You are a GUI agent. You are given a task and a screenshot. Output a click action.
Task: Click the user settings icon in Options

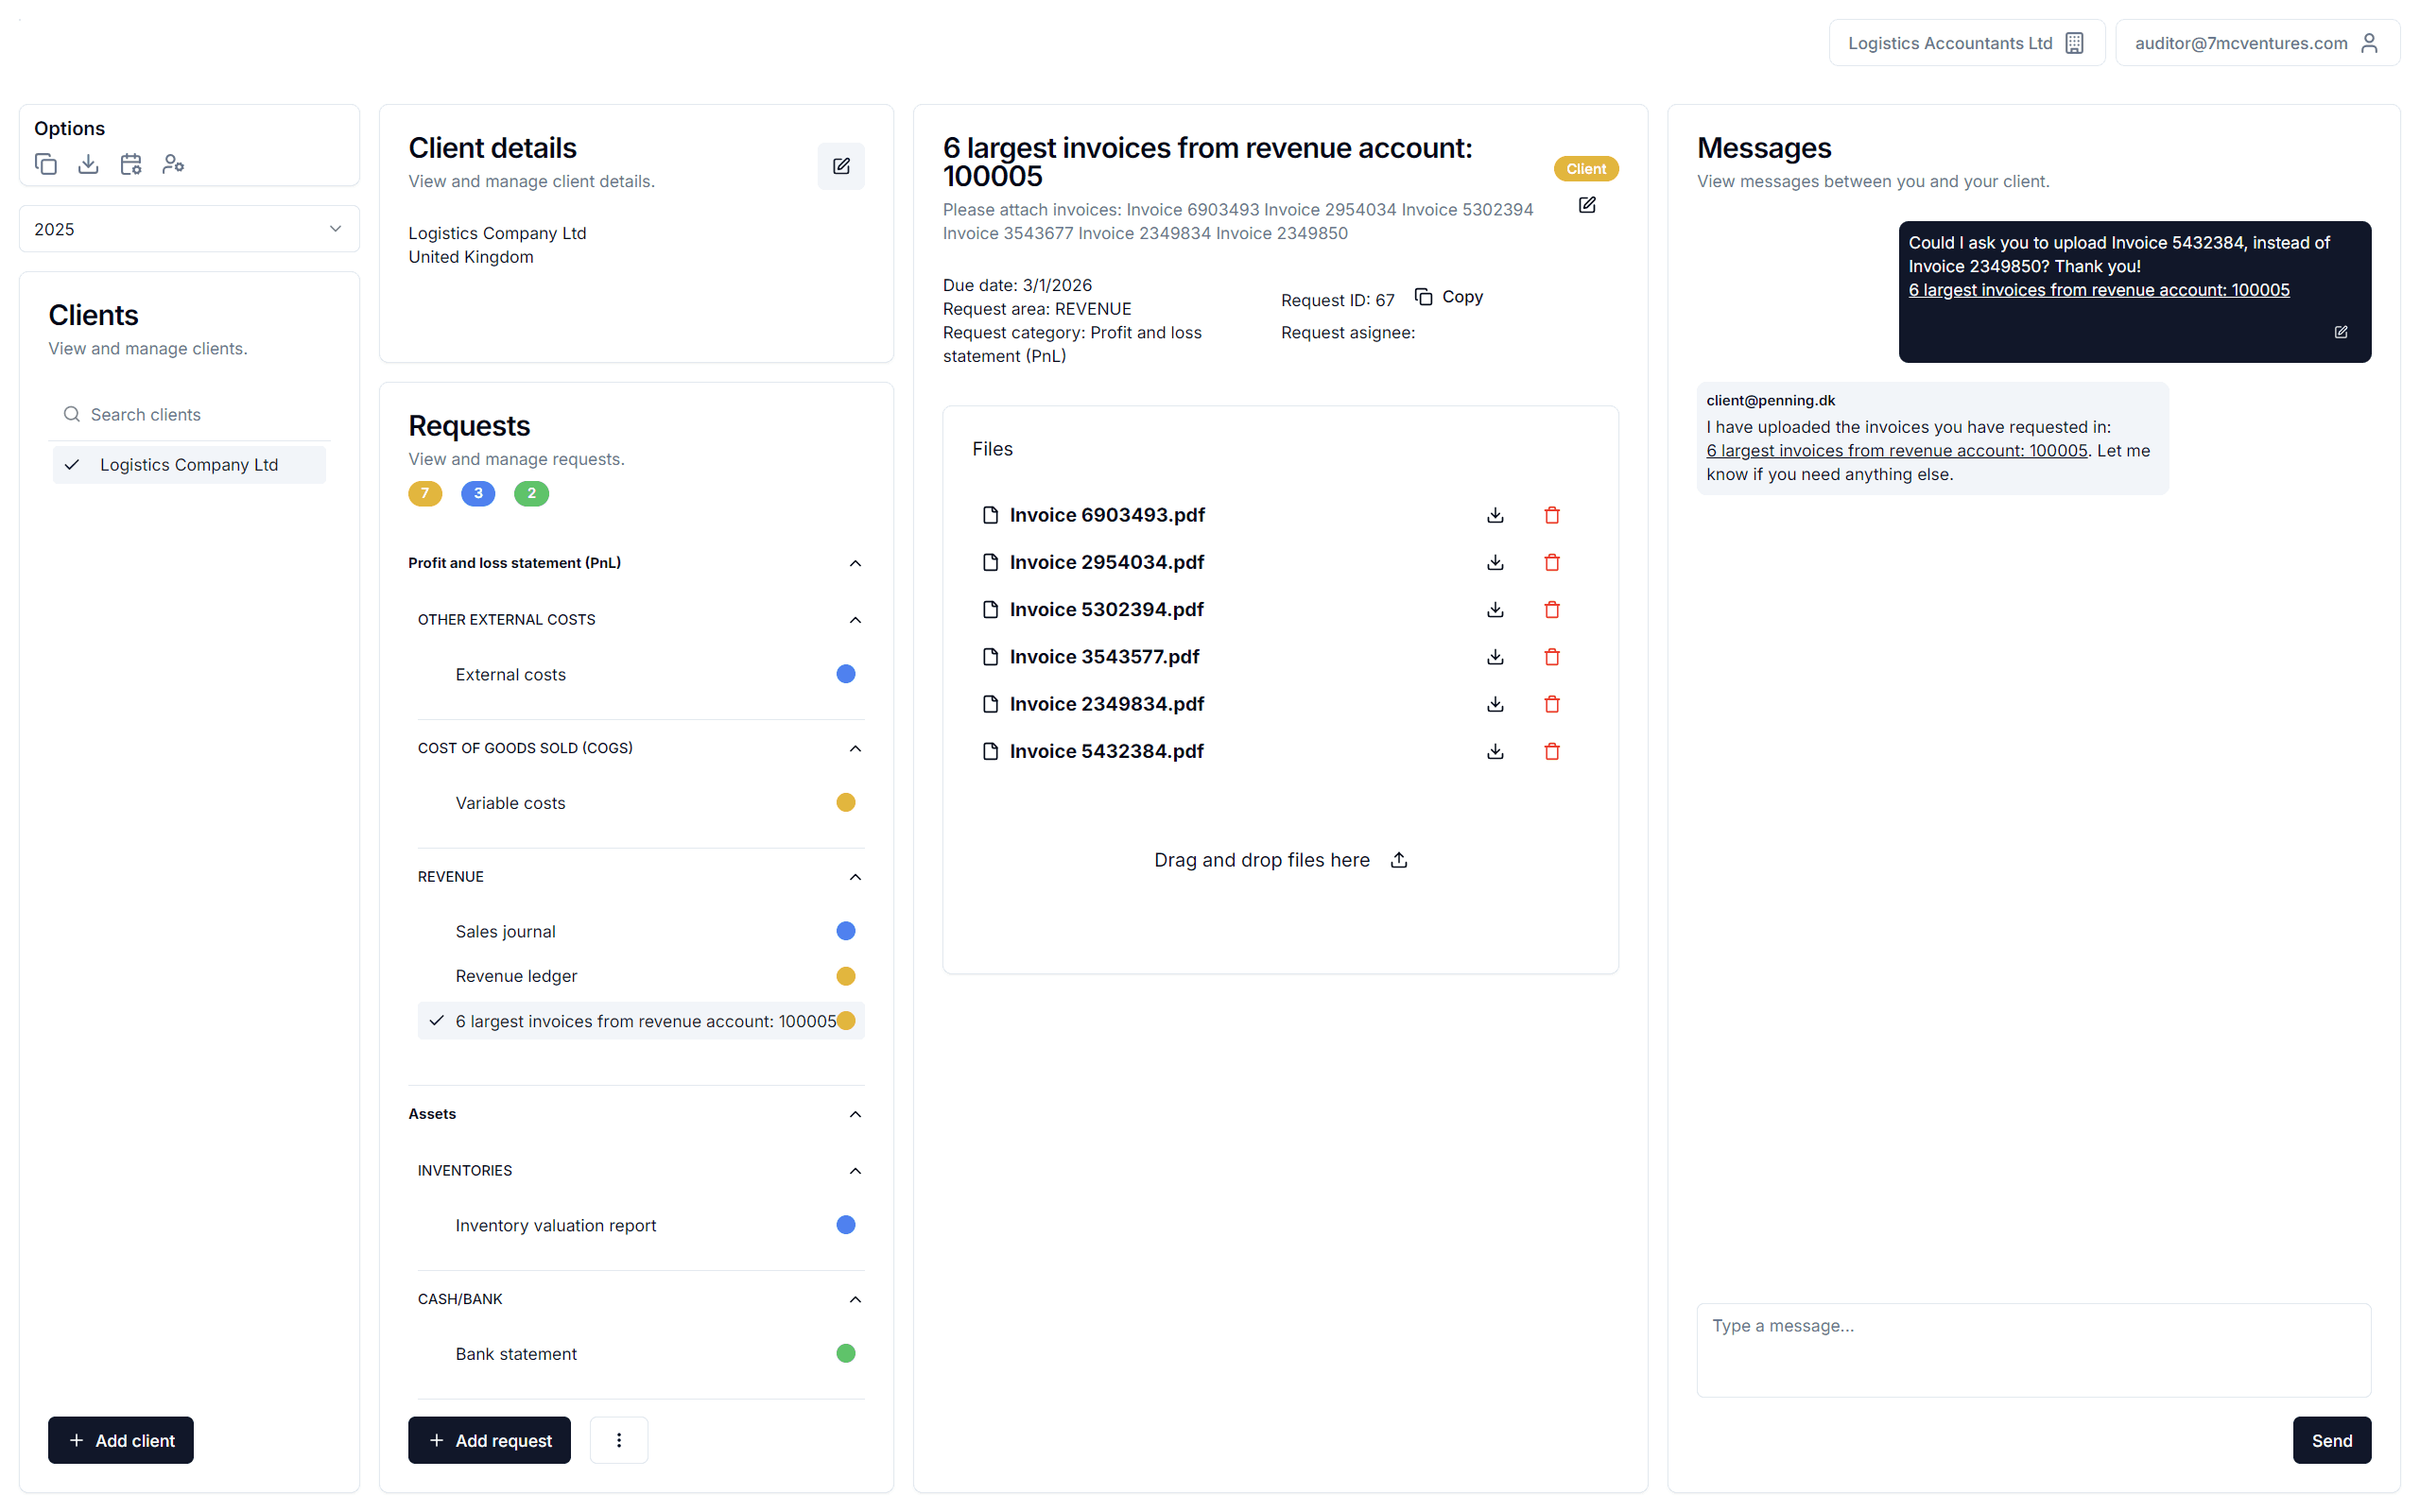174,163
